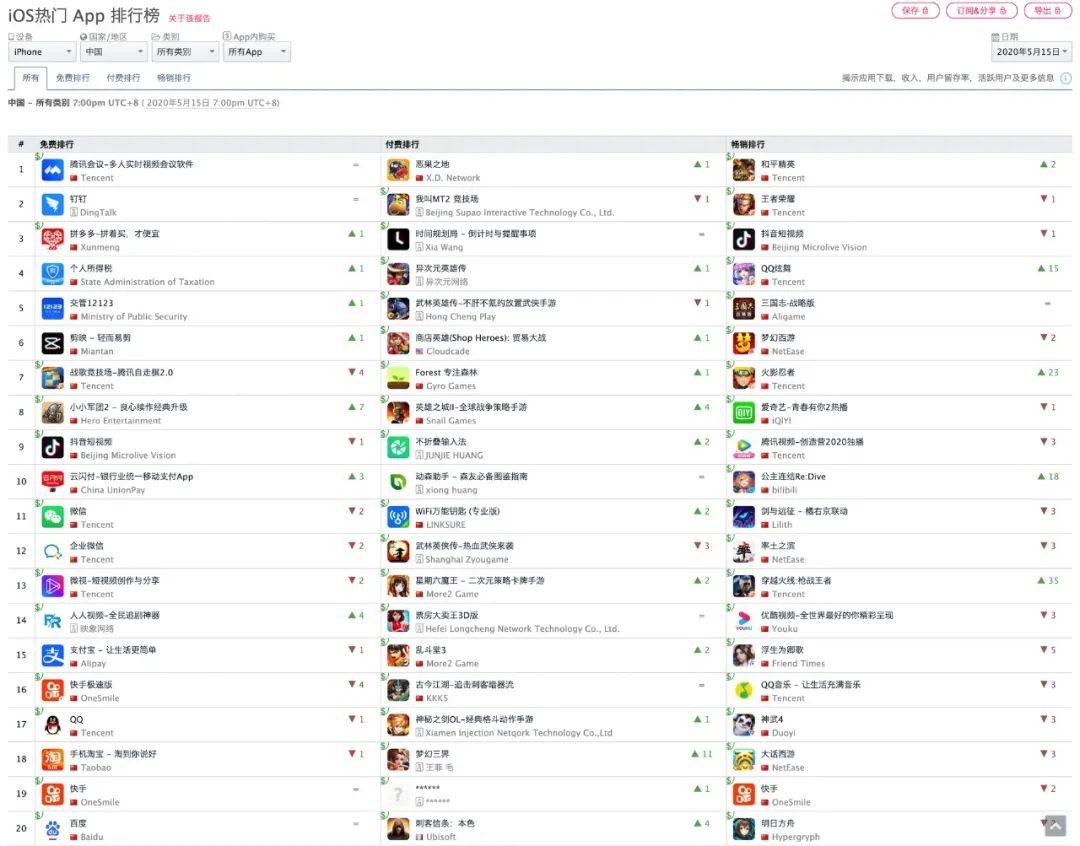Image resolution: width=1080 pixels, height=846 pixels.
Task: Click the 微信 app icon
Action: 52,517
